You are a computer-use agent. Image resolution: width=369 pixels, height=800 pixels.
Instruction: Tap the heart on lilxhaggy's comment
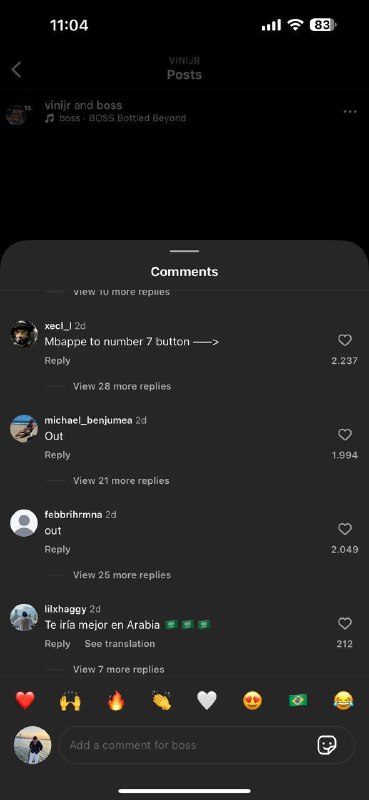(x=345, y=623)
